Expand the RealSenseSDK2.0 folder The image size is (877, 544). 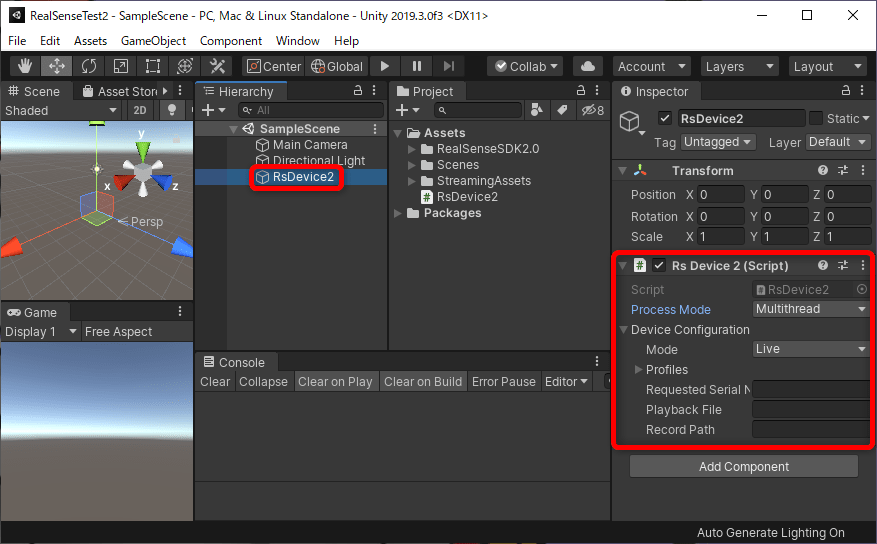coord(412,149)
